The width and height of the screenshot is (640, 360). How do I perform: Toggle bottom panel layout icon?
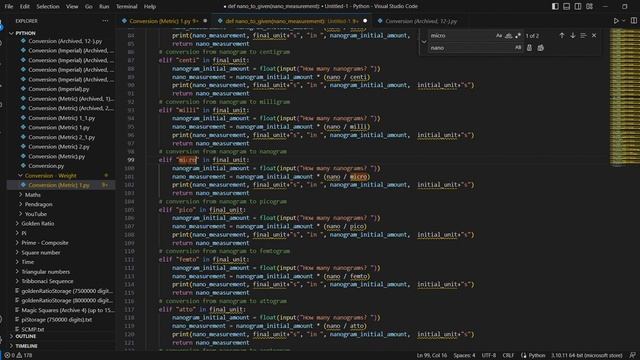567,7
